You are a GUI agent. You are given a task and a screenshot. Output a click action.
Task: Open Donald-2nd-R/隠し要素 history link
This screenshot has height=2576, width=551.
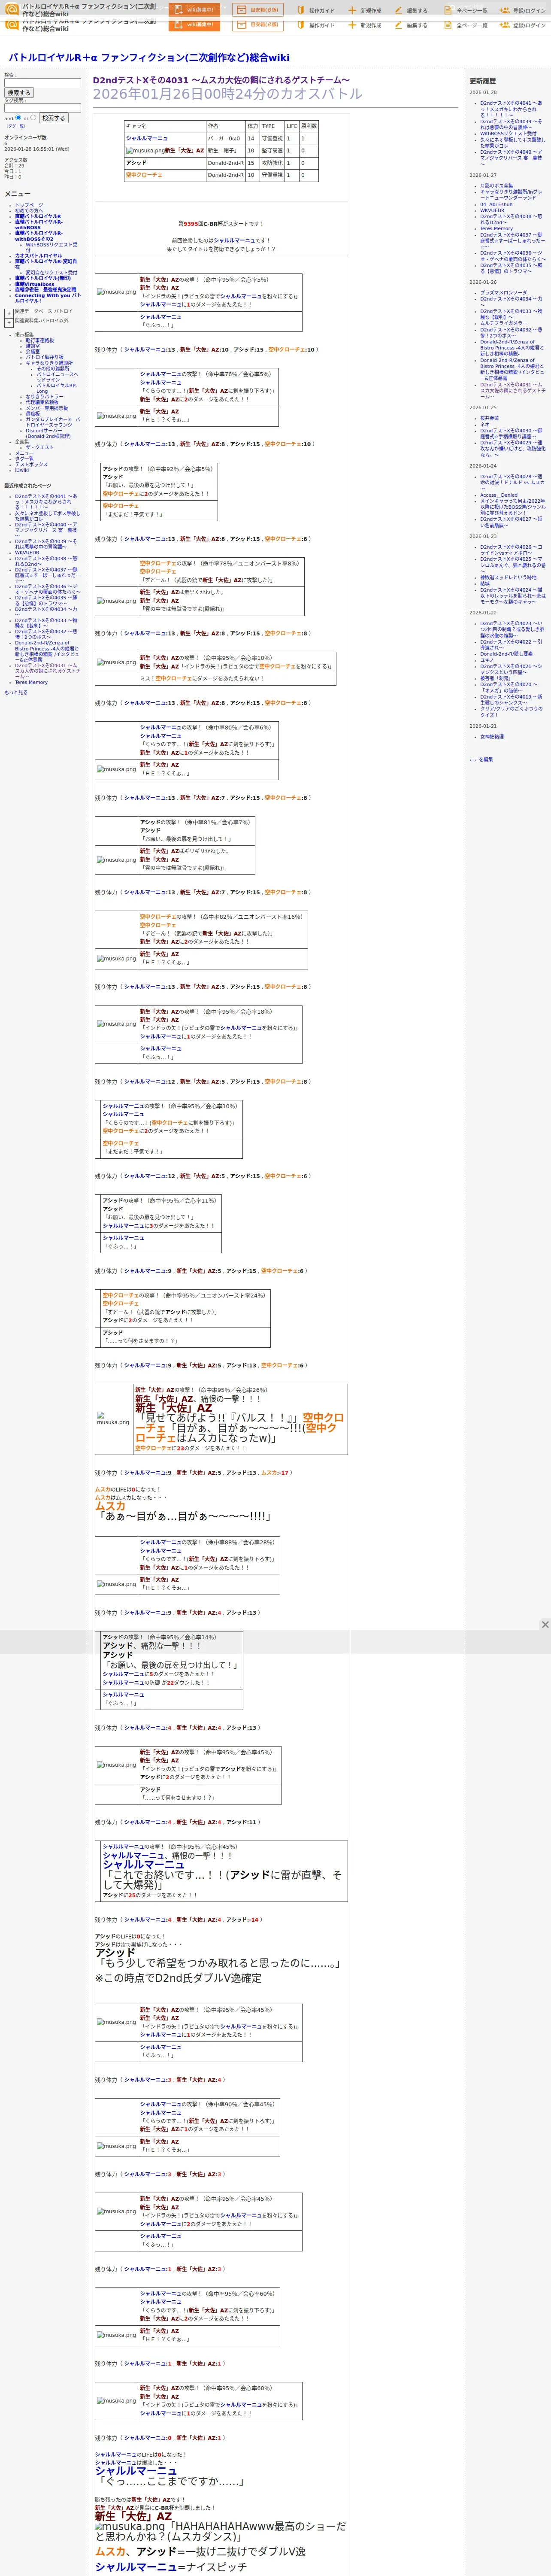(x=506, y=653)
